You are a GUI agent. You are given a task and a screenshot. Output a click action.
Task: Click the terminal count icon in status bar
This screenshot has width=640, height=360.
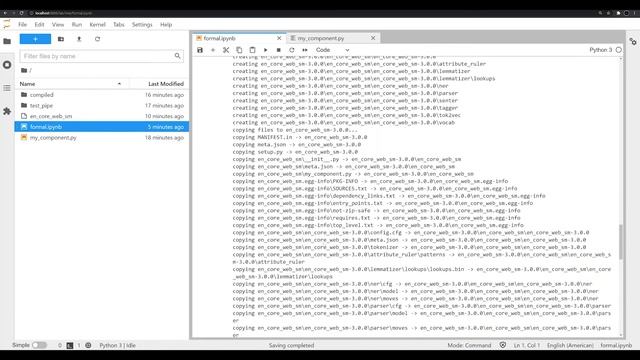(x=70, y=345)
